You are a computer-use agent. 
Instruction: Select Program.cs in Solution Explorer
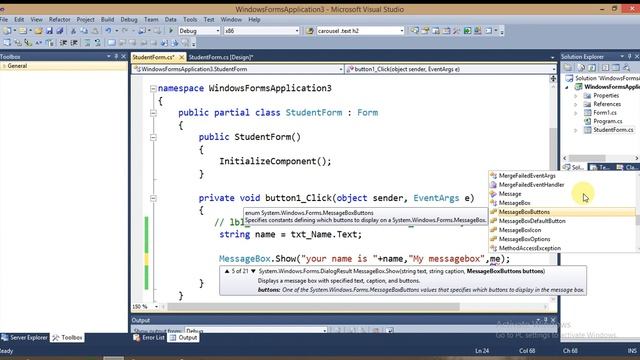click(608, 121)
